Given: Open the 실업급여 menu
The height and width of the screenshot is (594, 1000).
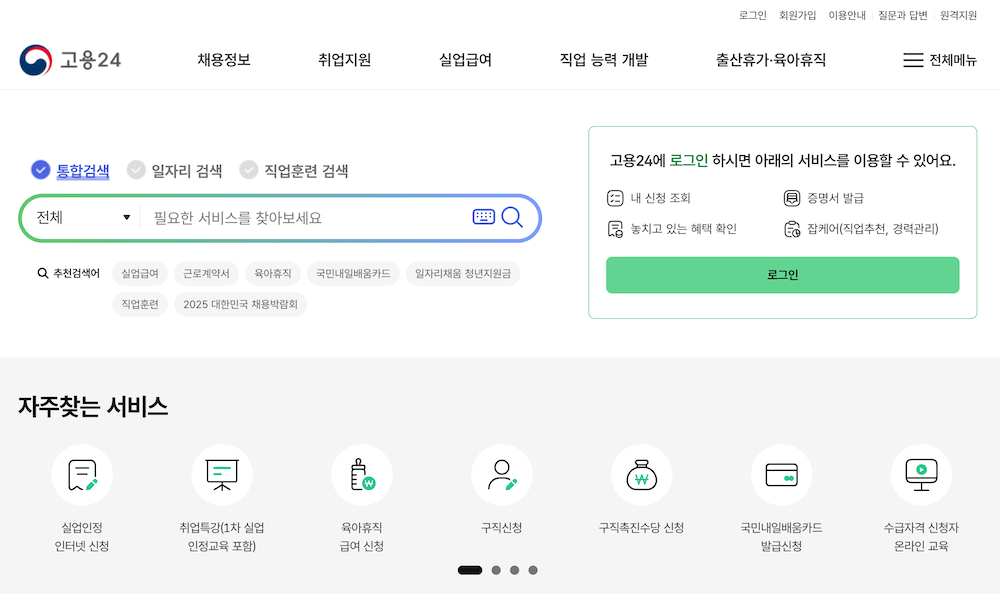Looking at the screenshot, I should point(466,60).
